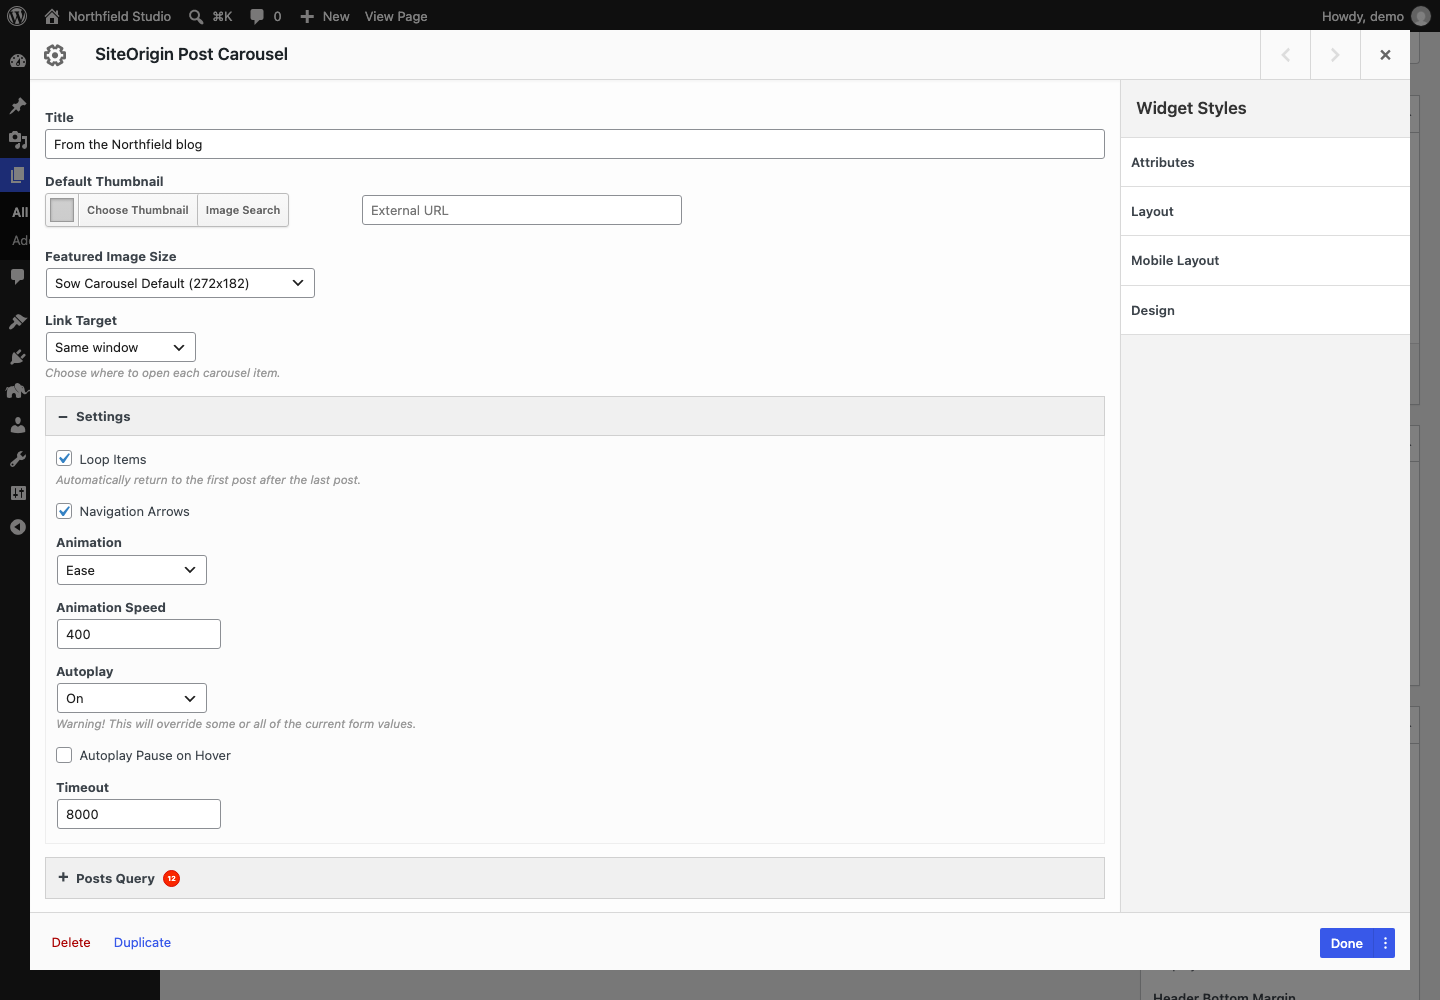The width and height of the screenshot is (1440, 1000).
Task: Click the thumbnail preview swatch
Action: click(x=62, y=210)
